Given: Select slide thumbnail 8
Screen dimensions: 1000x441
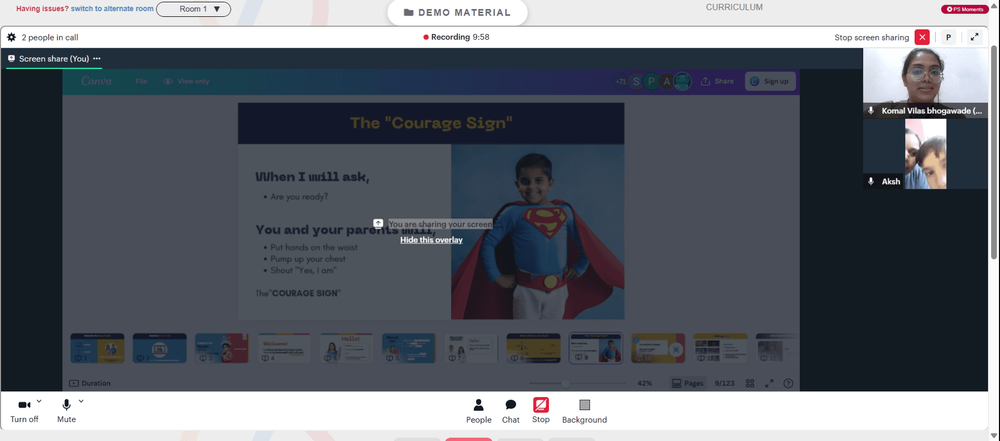Looking at the screenshot, I should (533, 348).
